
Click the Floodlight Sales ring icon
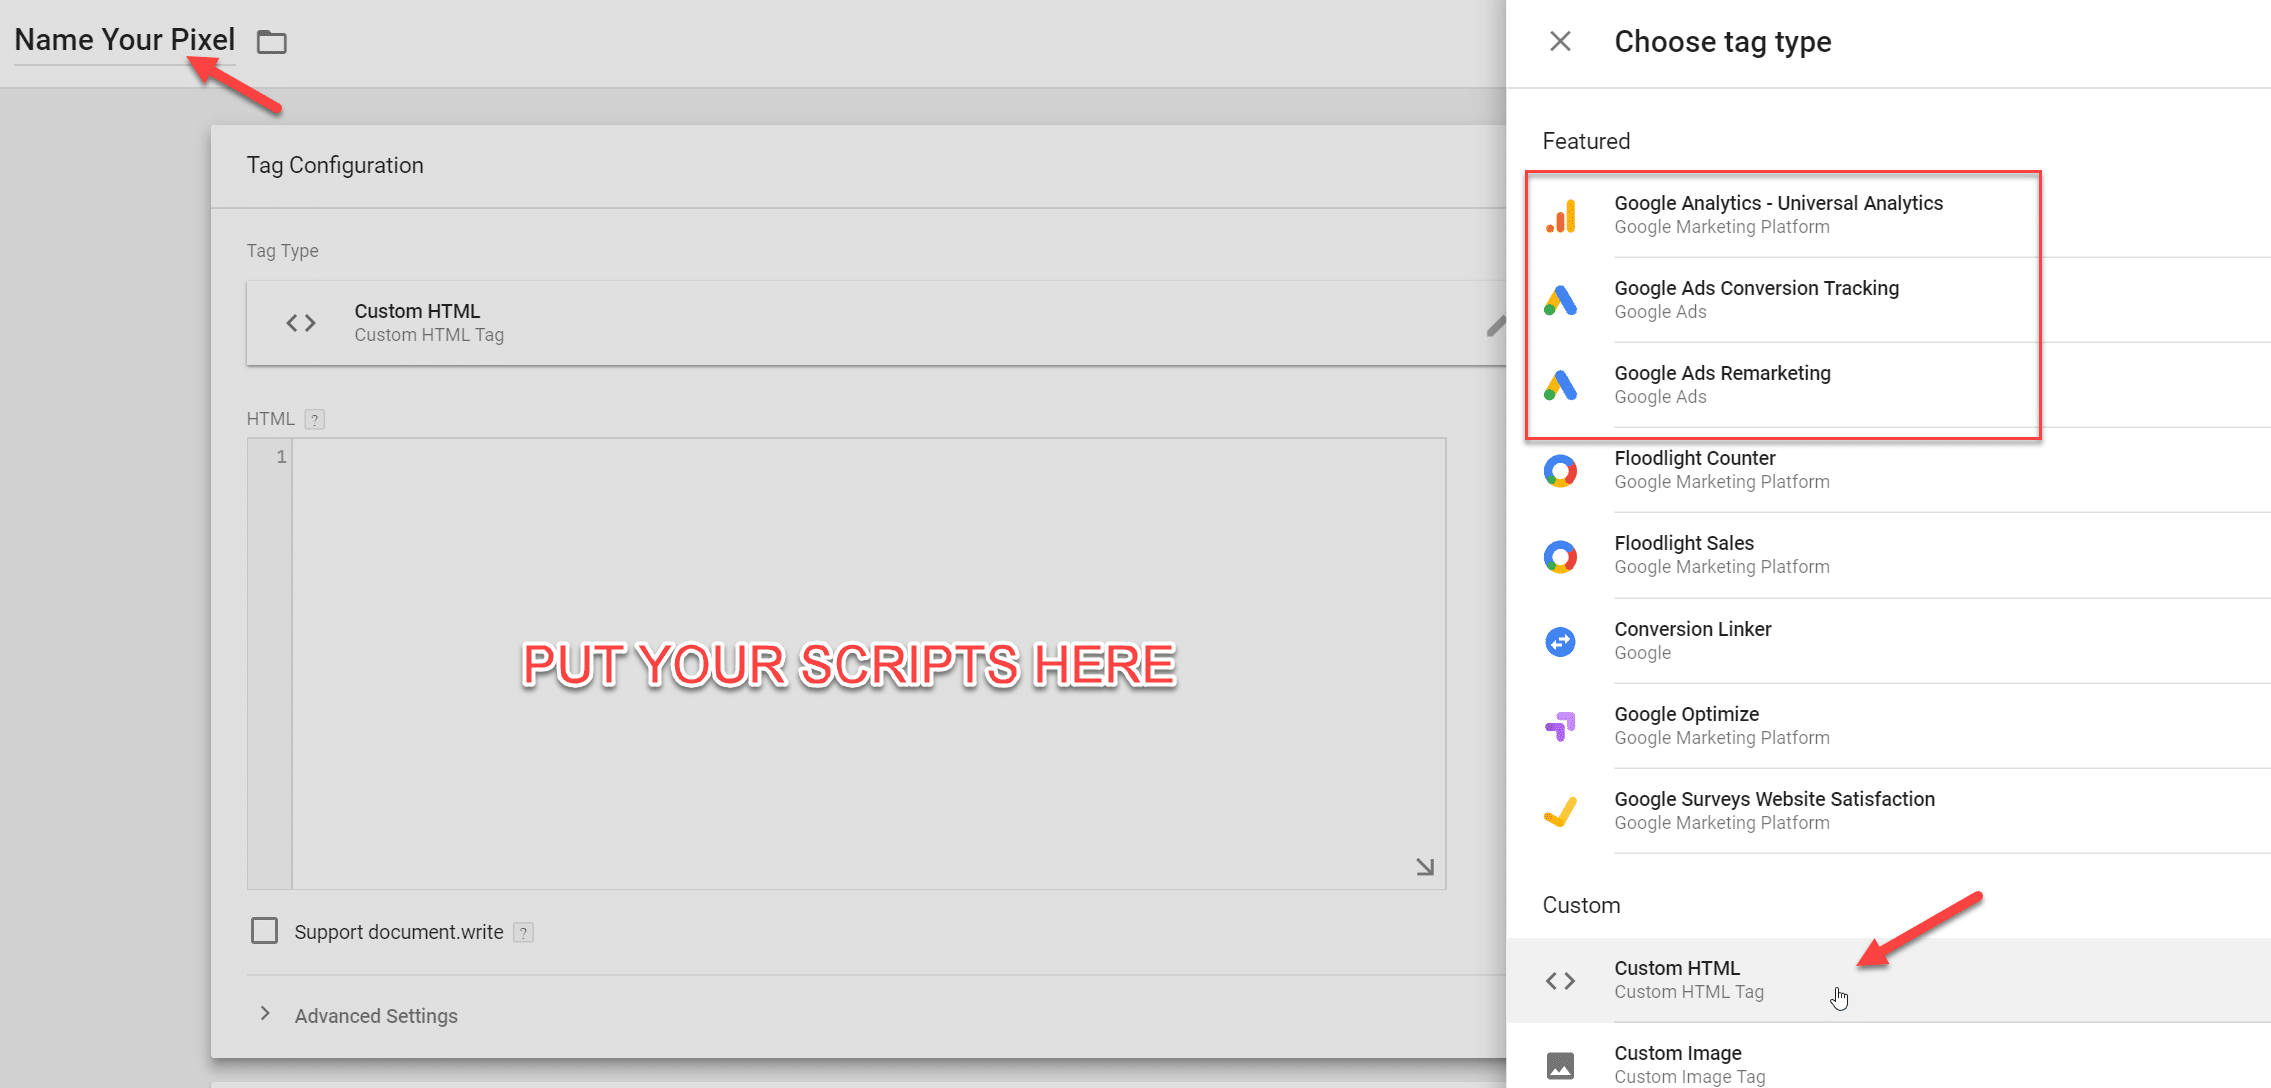point(1561,556)
